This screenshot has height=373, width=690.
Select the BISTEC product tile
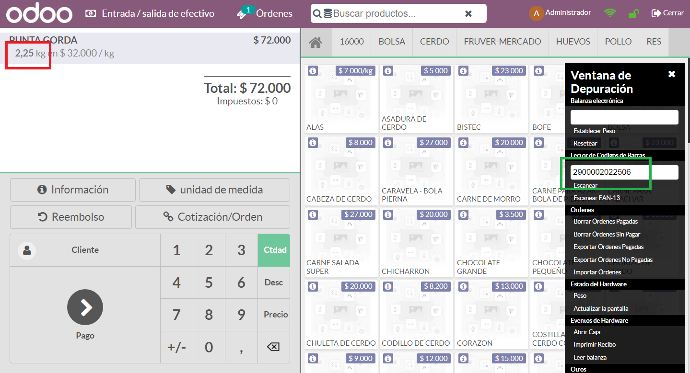tap(490, 99)
